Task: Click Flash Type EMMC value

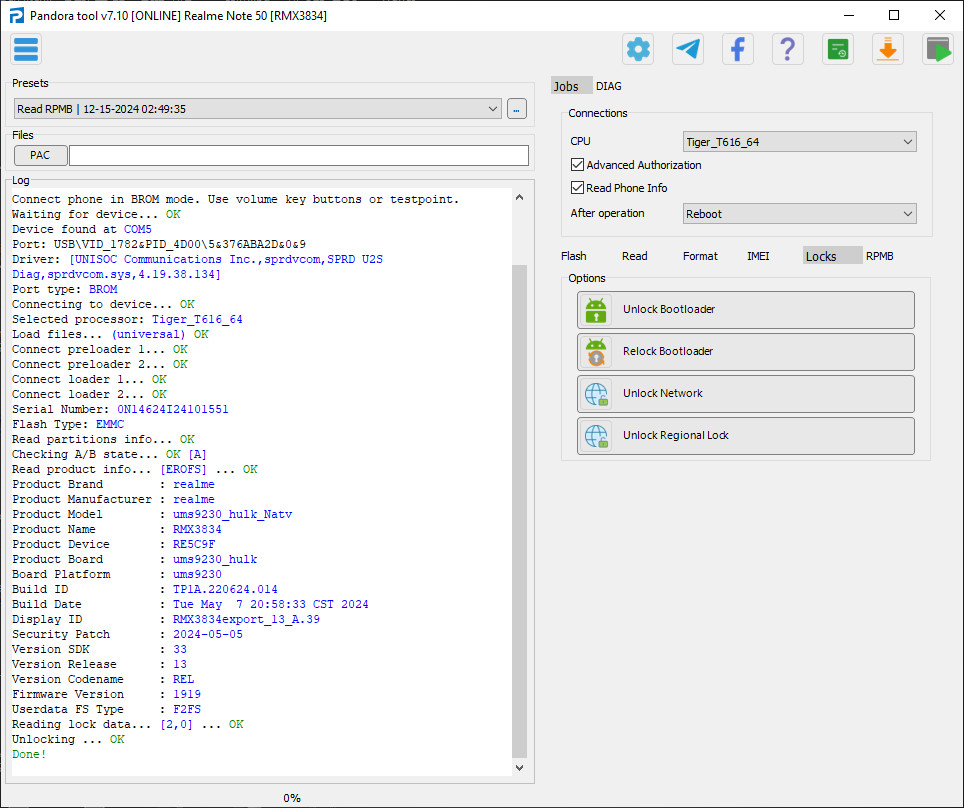Action: pos(110,424)
